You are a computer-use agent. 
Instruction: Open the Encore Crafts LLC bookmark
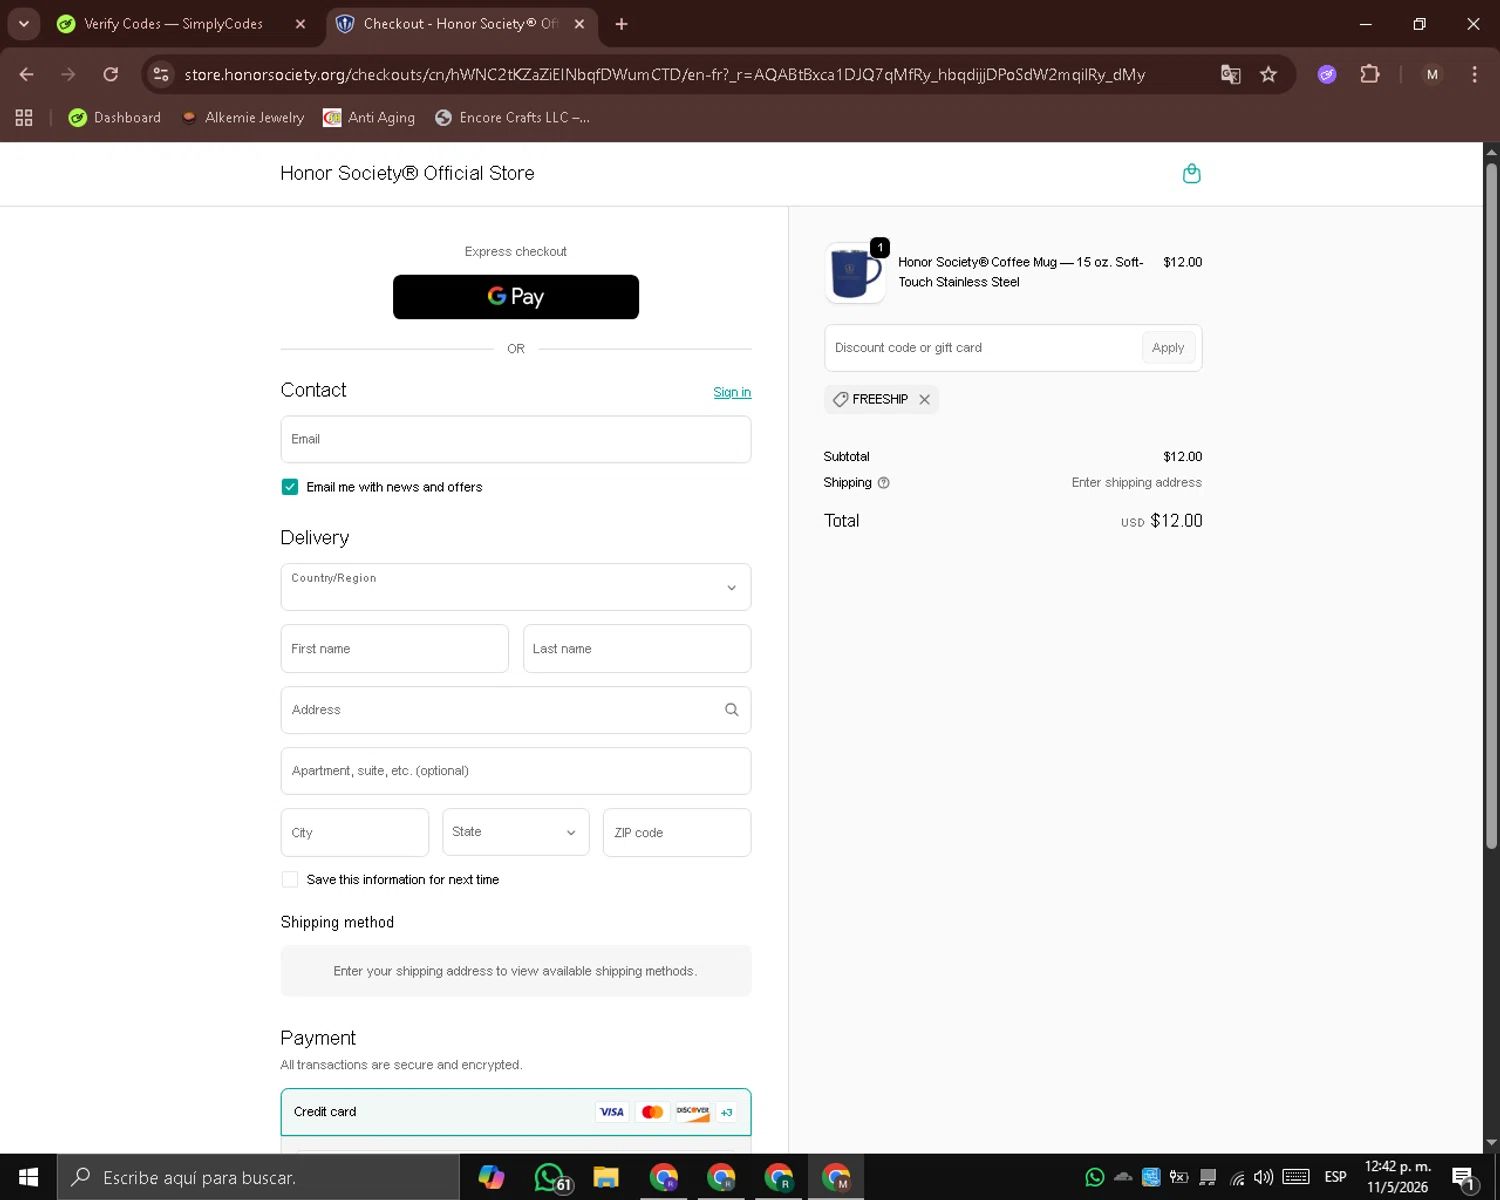click(512, 118)
